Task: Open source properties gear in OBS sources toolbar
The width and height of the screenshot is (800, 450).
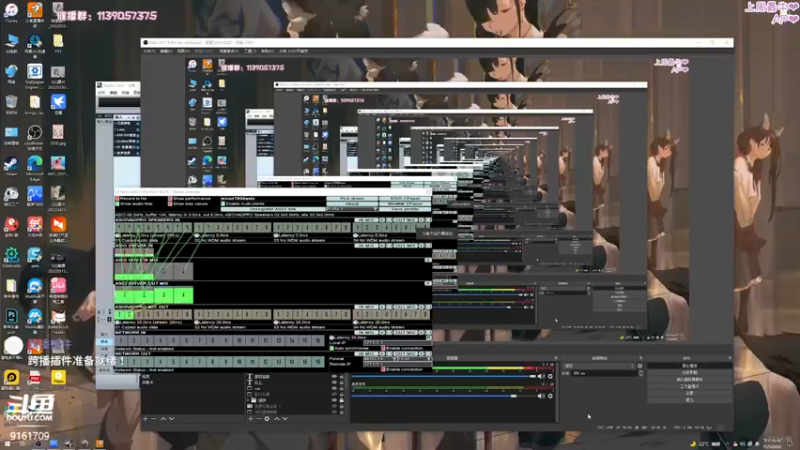Action: 267,418
